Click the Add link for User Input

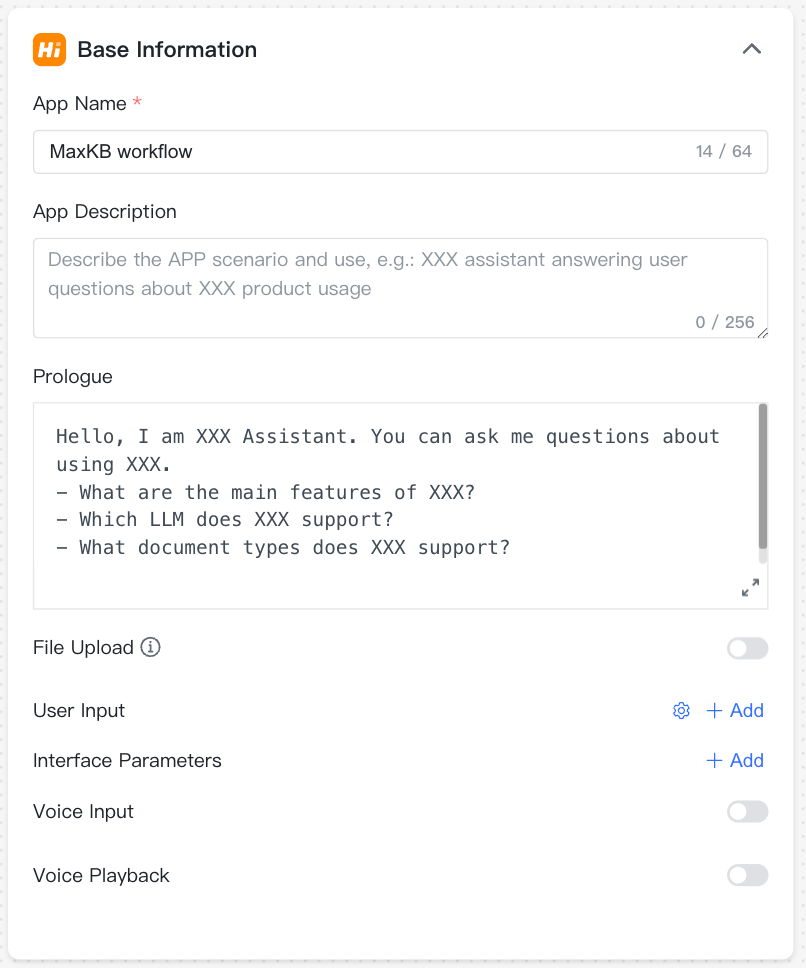point(747,711)
